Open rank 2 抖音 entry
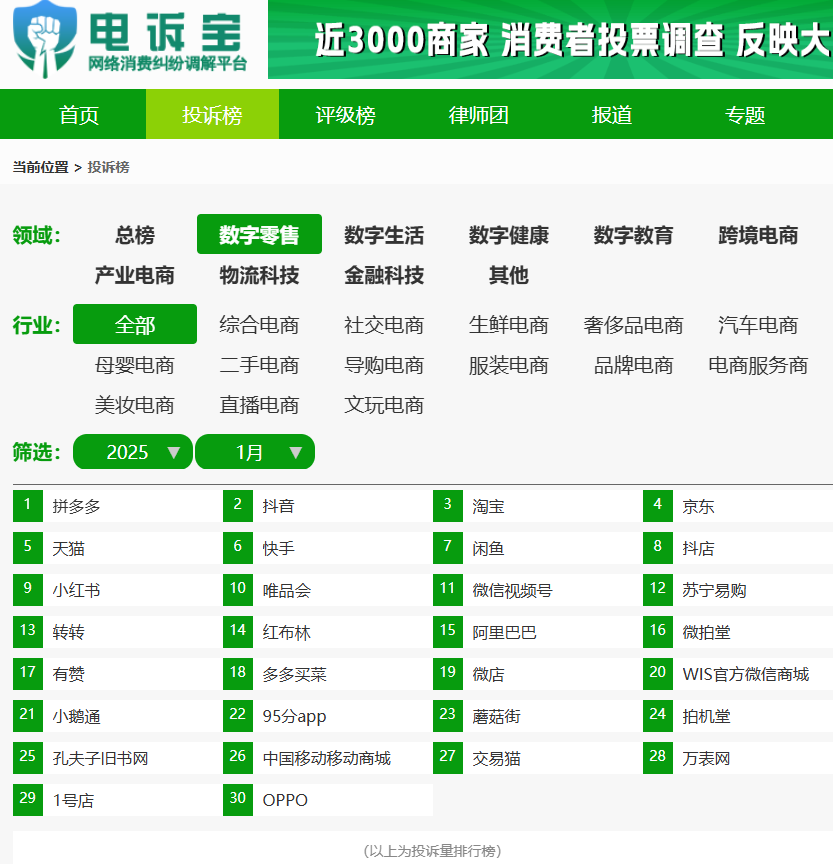 point(328,506)
